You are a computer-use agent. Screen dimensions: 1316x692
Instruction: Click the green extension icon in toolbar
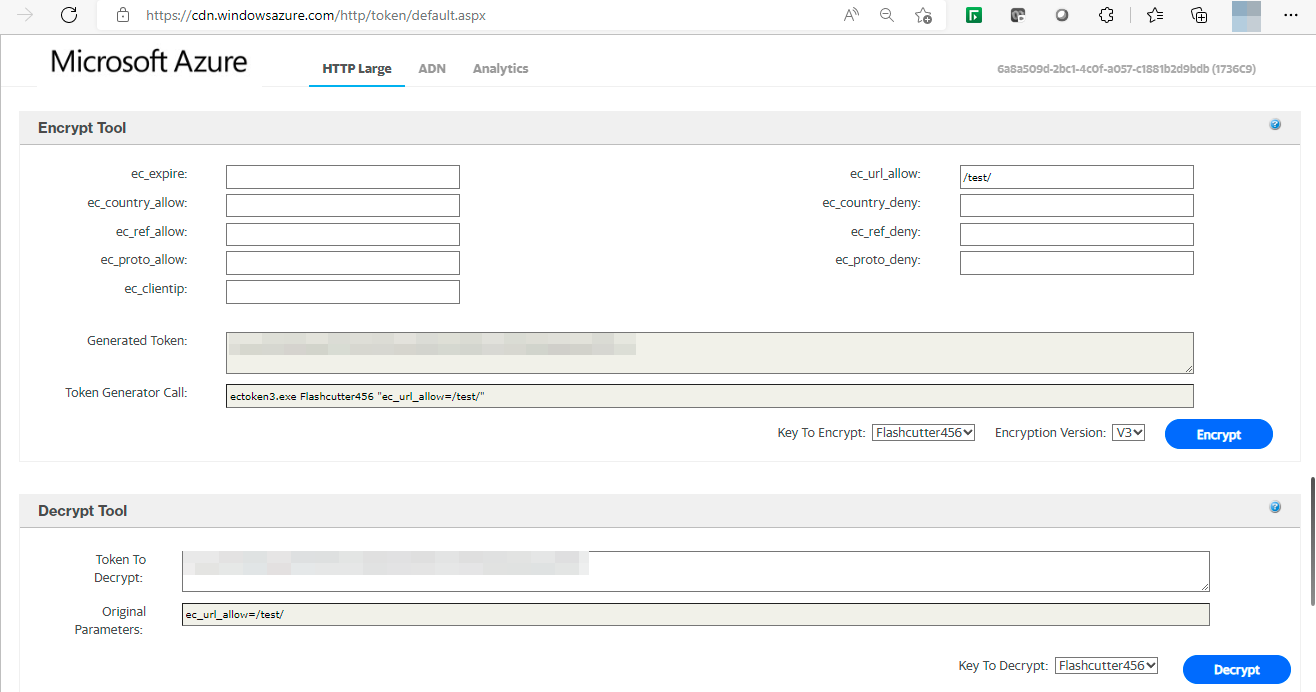pyautogui.click(x=973, y=15)
